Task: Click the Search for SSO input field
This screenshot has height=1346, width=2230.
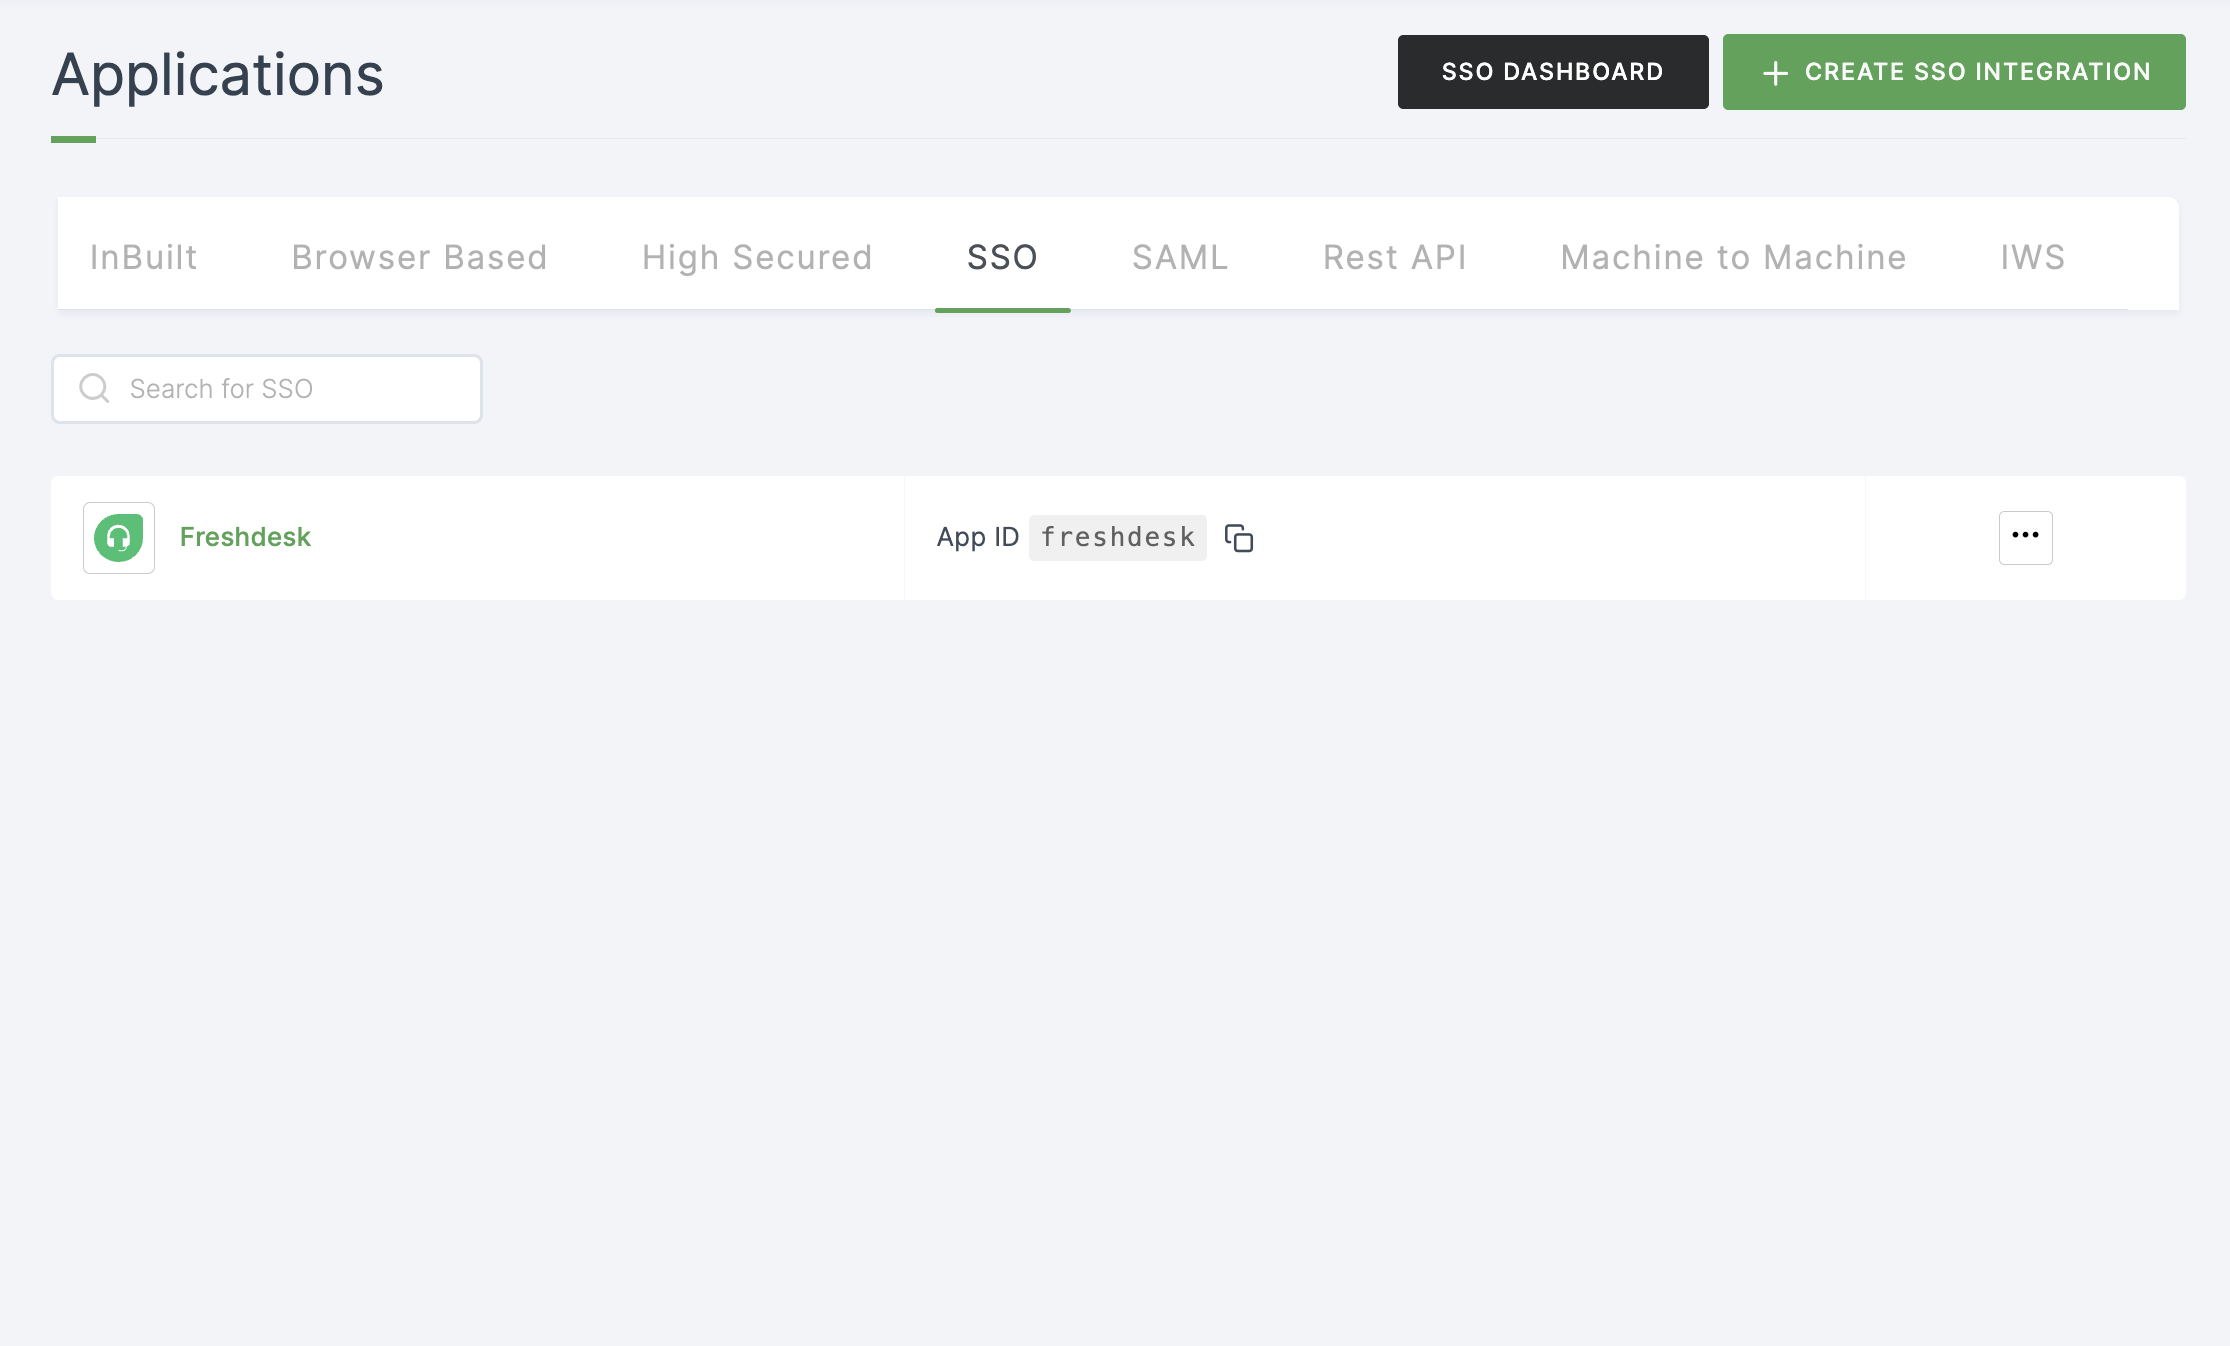Action: (266, 389)
